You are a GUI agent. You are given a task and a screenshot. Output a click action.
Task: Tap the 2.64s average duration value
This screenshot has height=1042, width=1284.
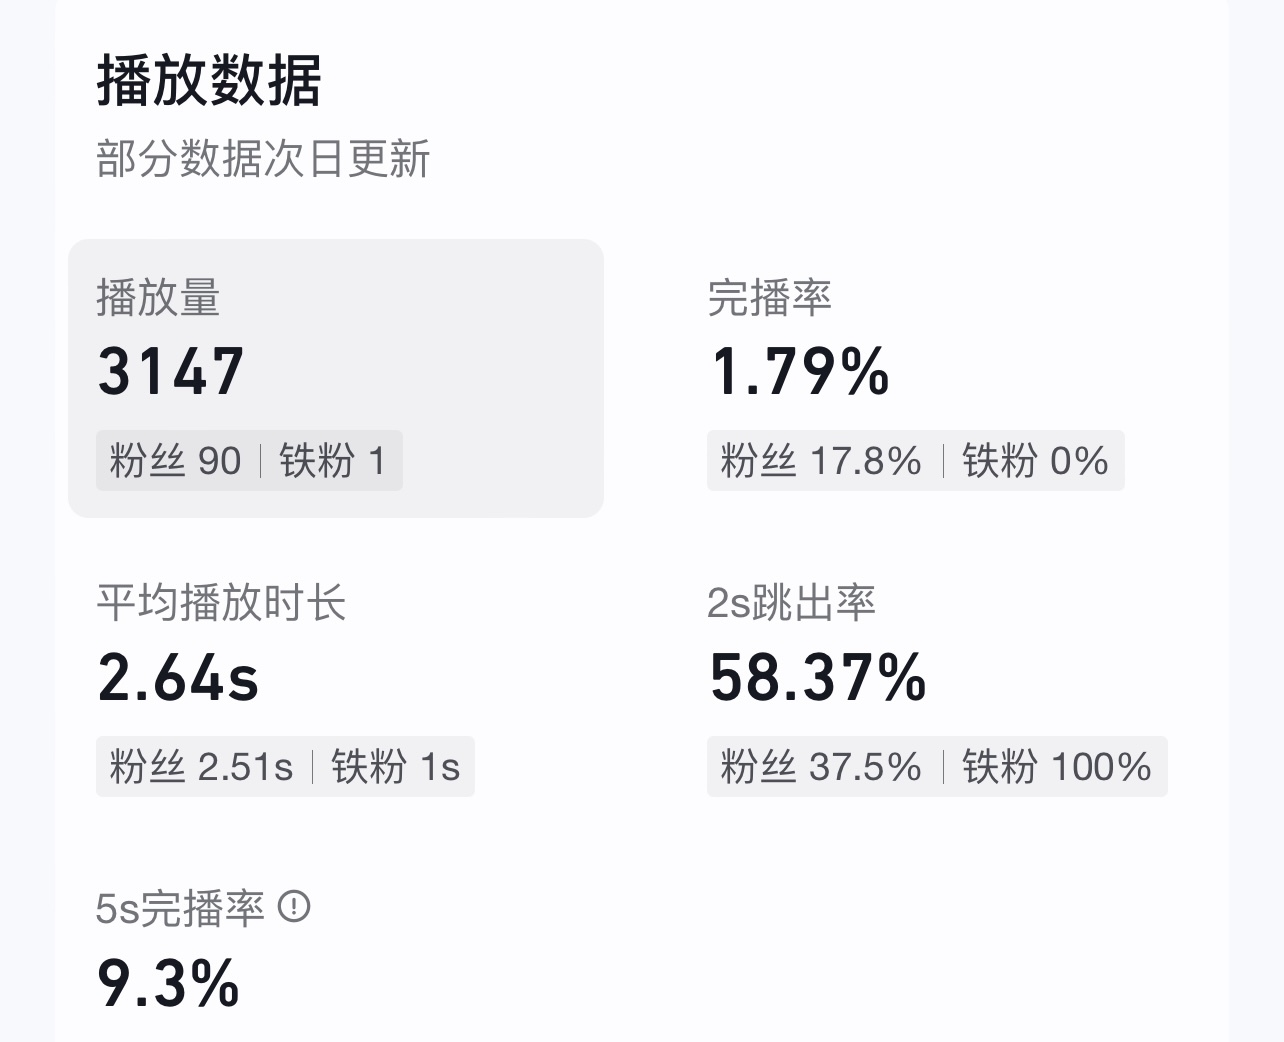[178, 678]
